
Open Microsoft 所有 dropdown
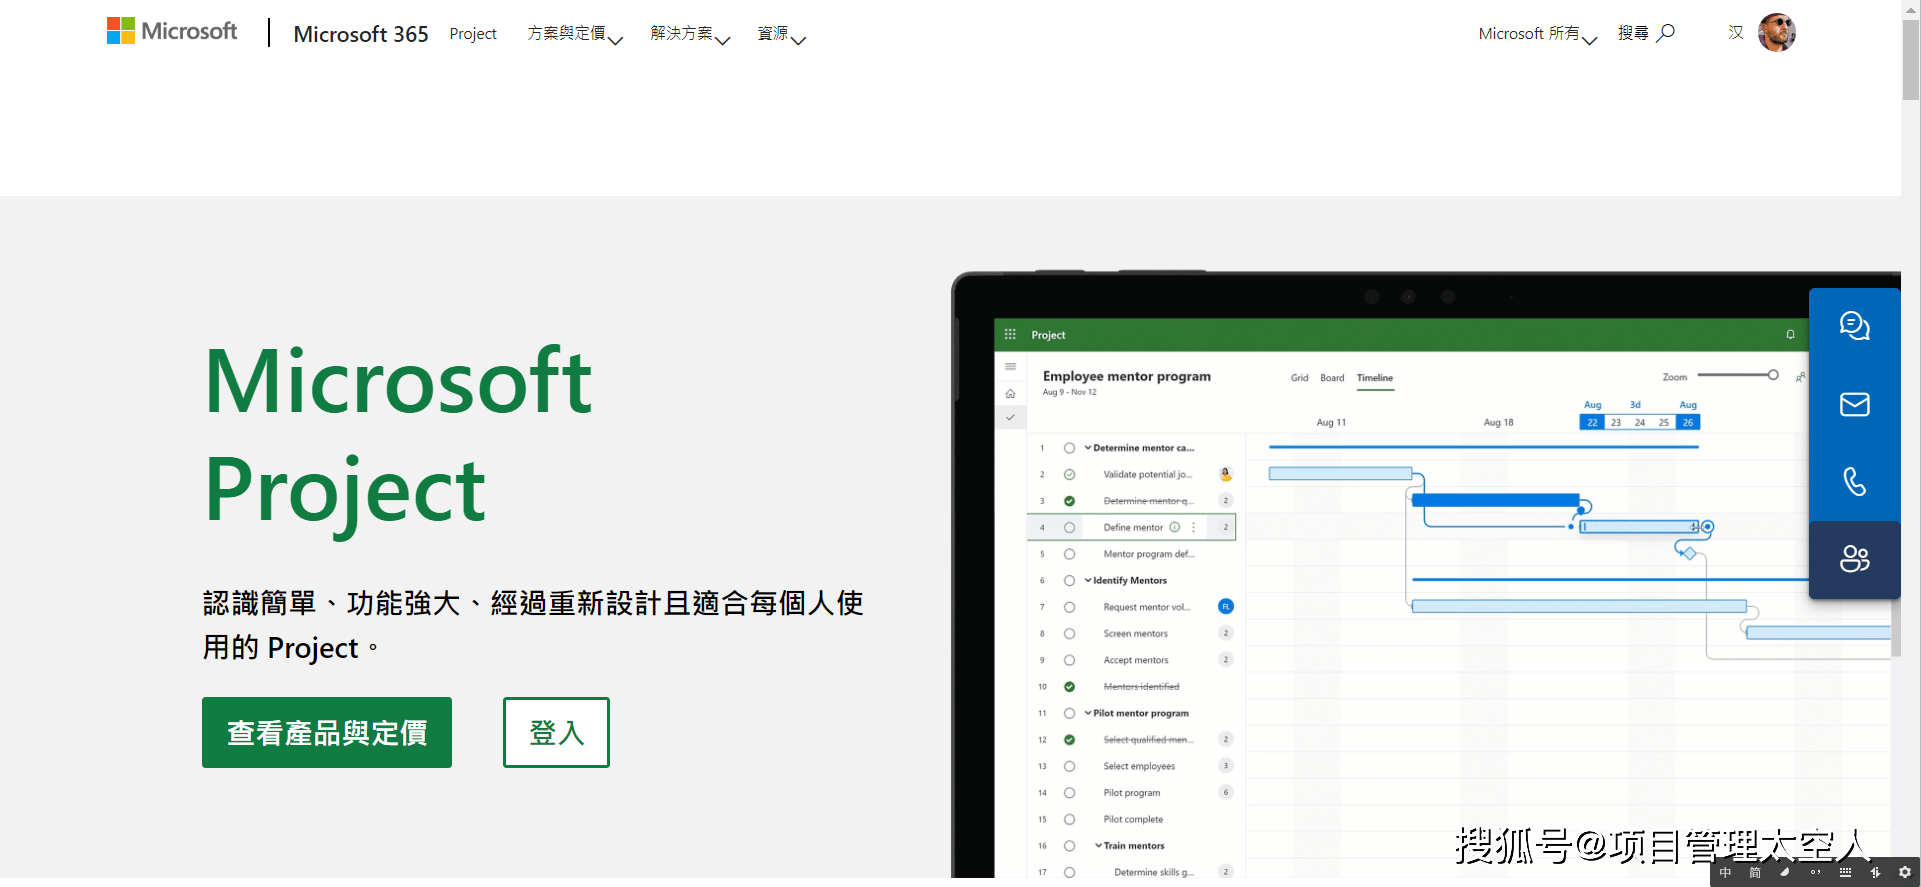tap(1538, 34)
